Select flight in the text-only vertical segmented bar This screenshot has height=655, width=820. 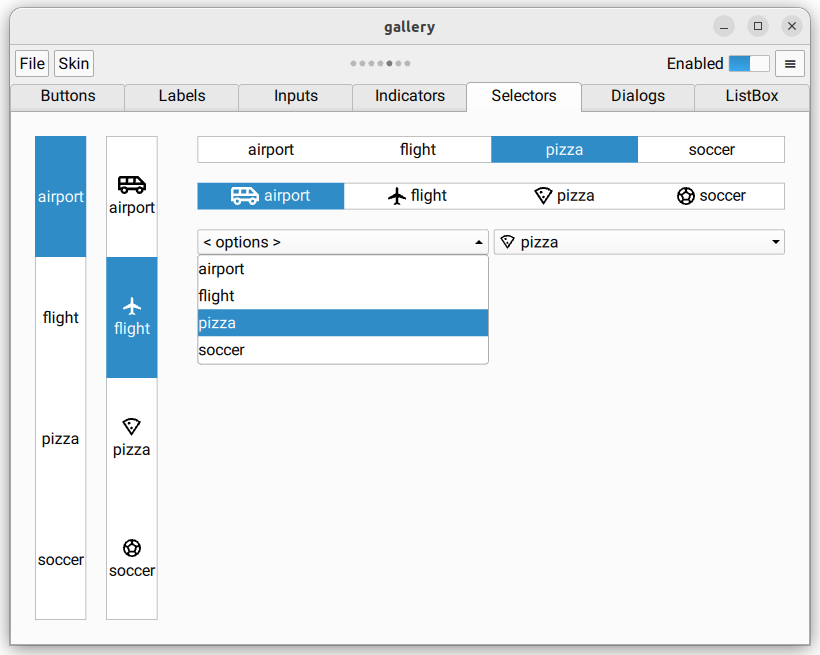tap(61, 318)
